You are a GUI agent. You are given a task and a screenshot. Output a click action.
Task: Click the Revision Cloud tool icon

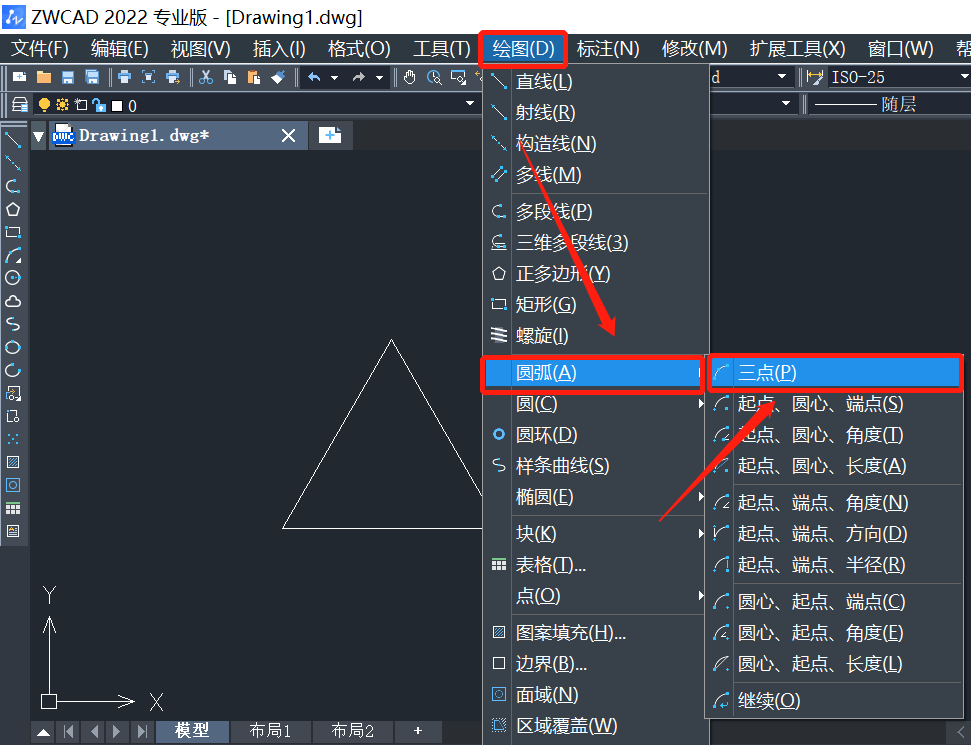pos(13,301)
